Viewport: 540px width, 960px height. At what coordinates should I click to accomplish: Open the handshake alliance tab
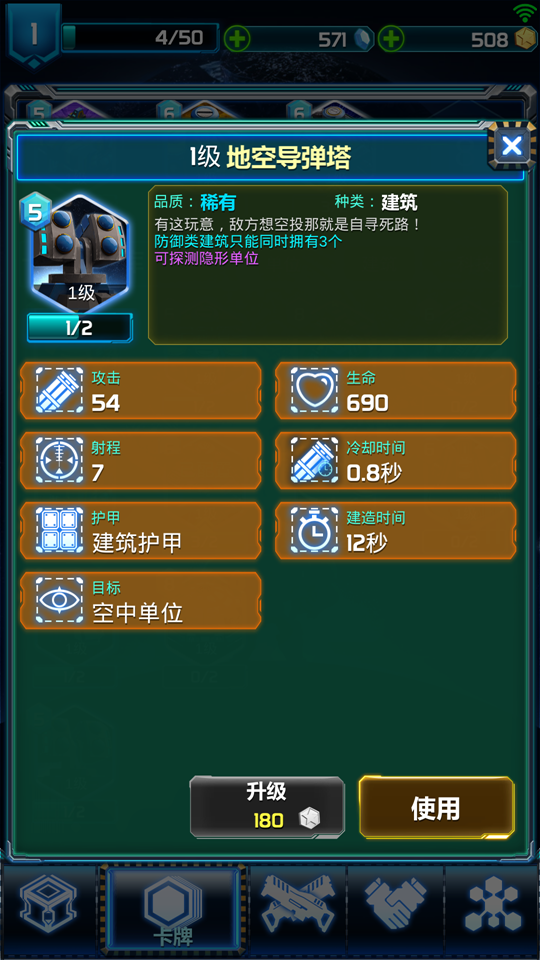[396, 909]
